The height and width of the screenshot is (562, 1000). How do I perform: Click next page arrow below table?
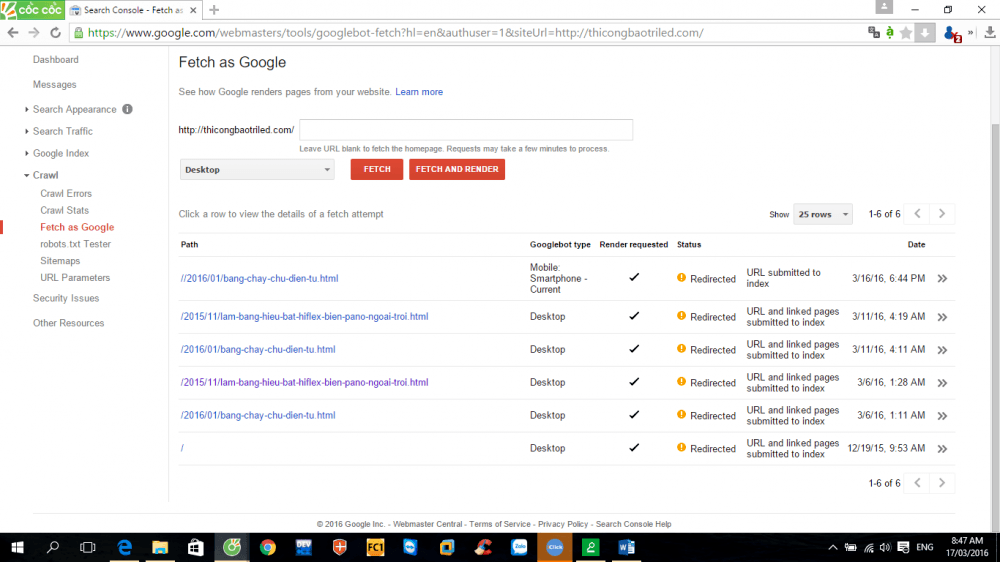942,483
